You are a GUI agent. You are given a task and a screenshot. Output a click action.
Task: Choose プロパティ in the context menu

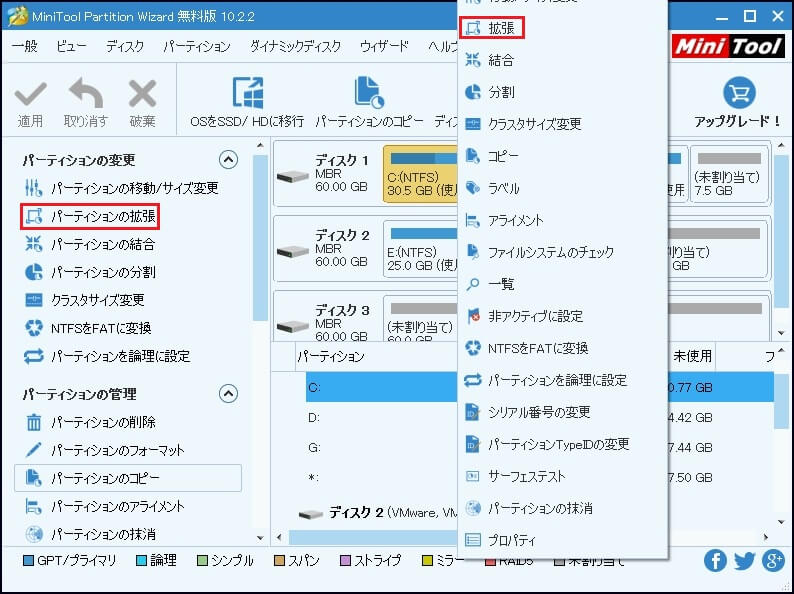[x=562, y=540]
